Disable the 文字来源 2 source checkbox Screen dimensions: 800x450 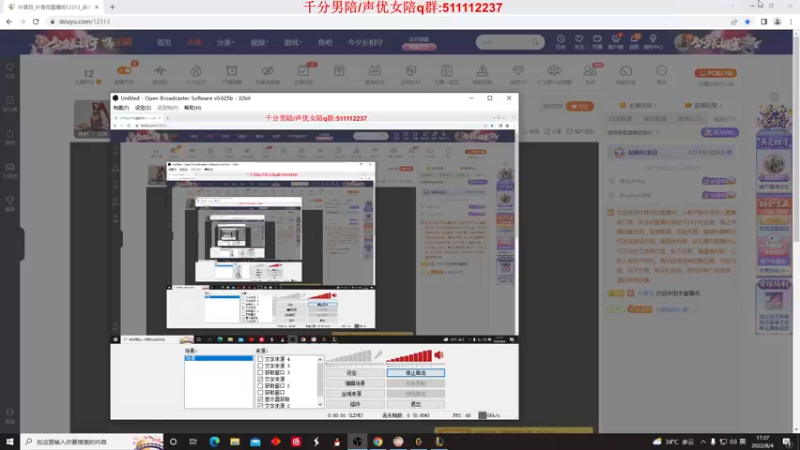pyautogui.click(x=261, y=405)
